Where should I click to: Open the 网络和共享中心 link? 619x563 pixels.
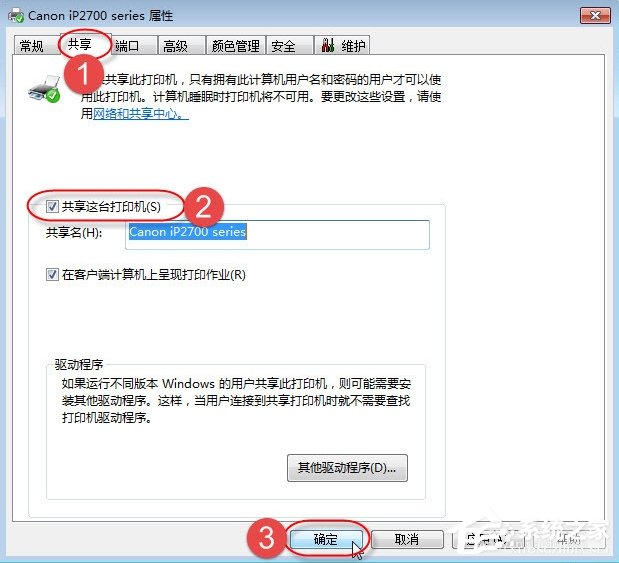140,114
